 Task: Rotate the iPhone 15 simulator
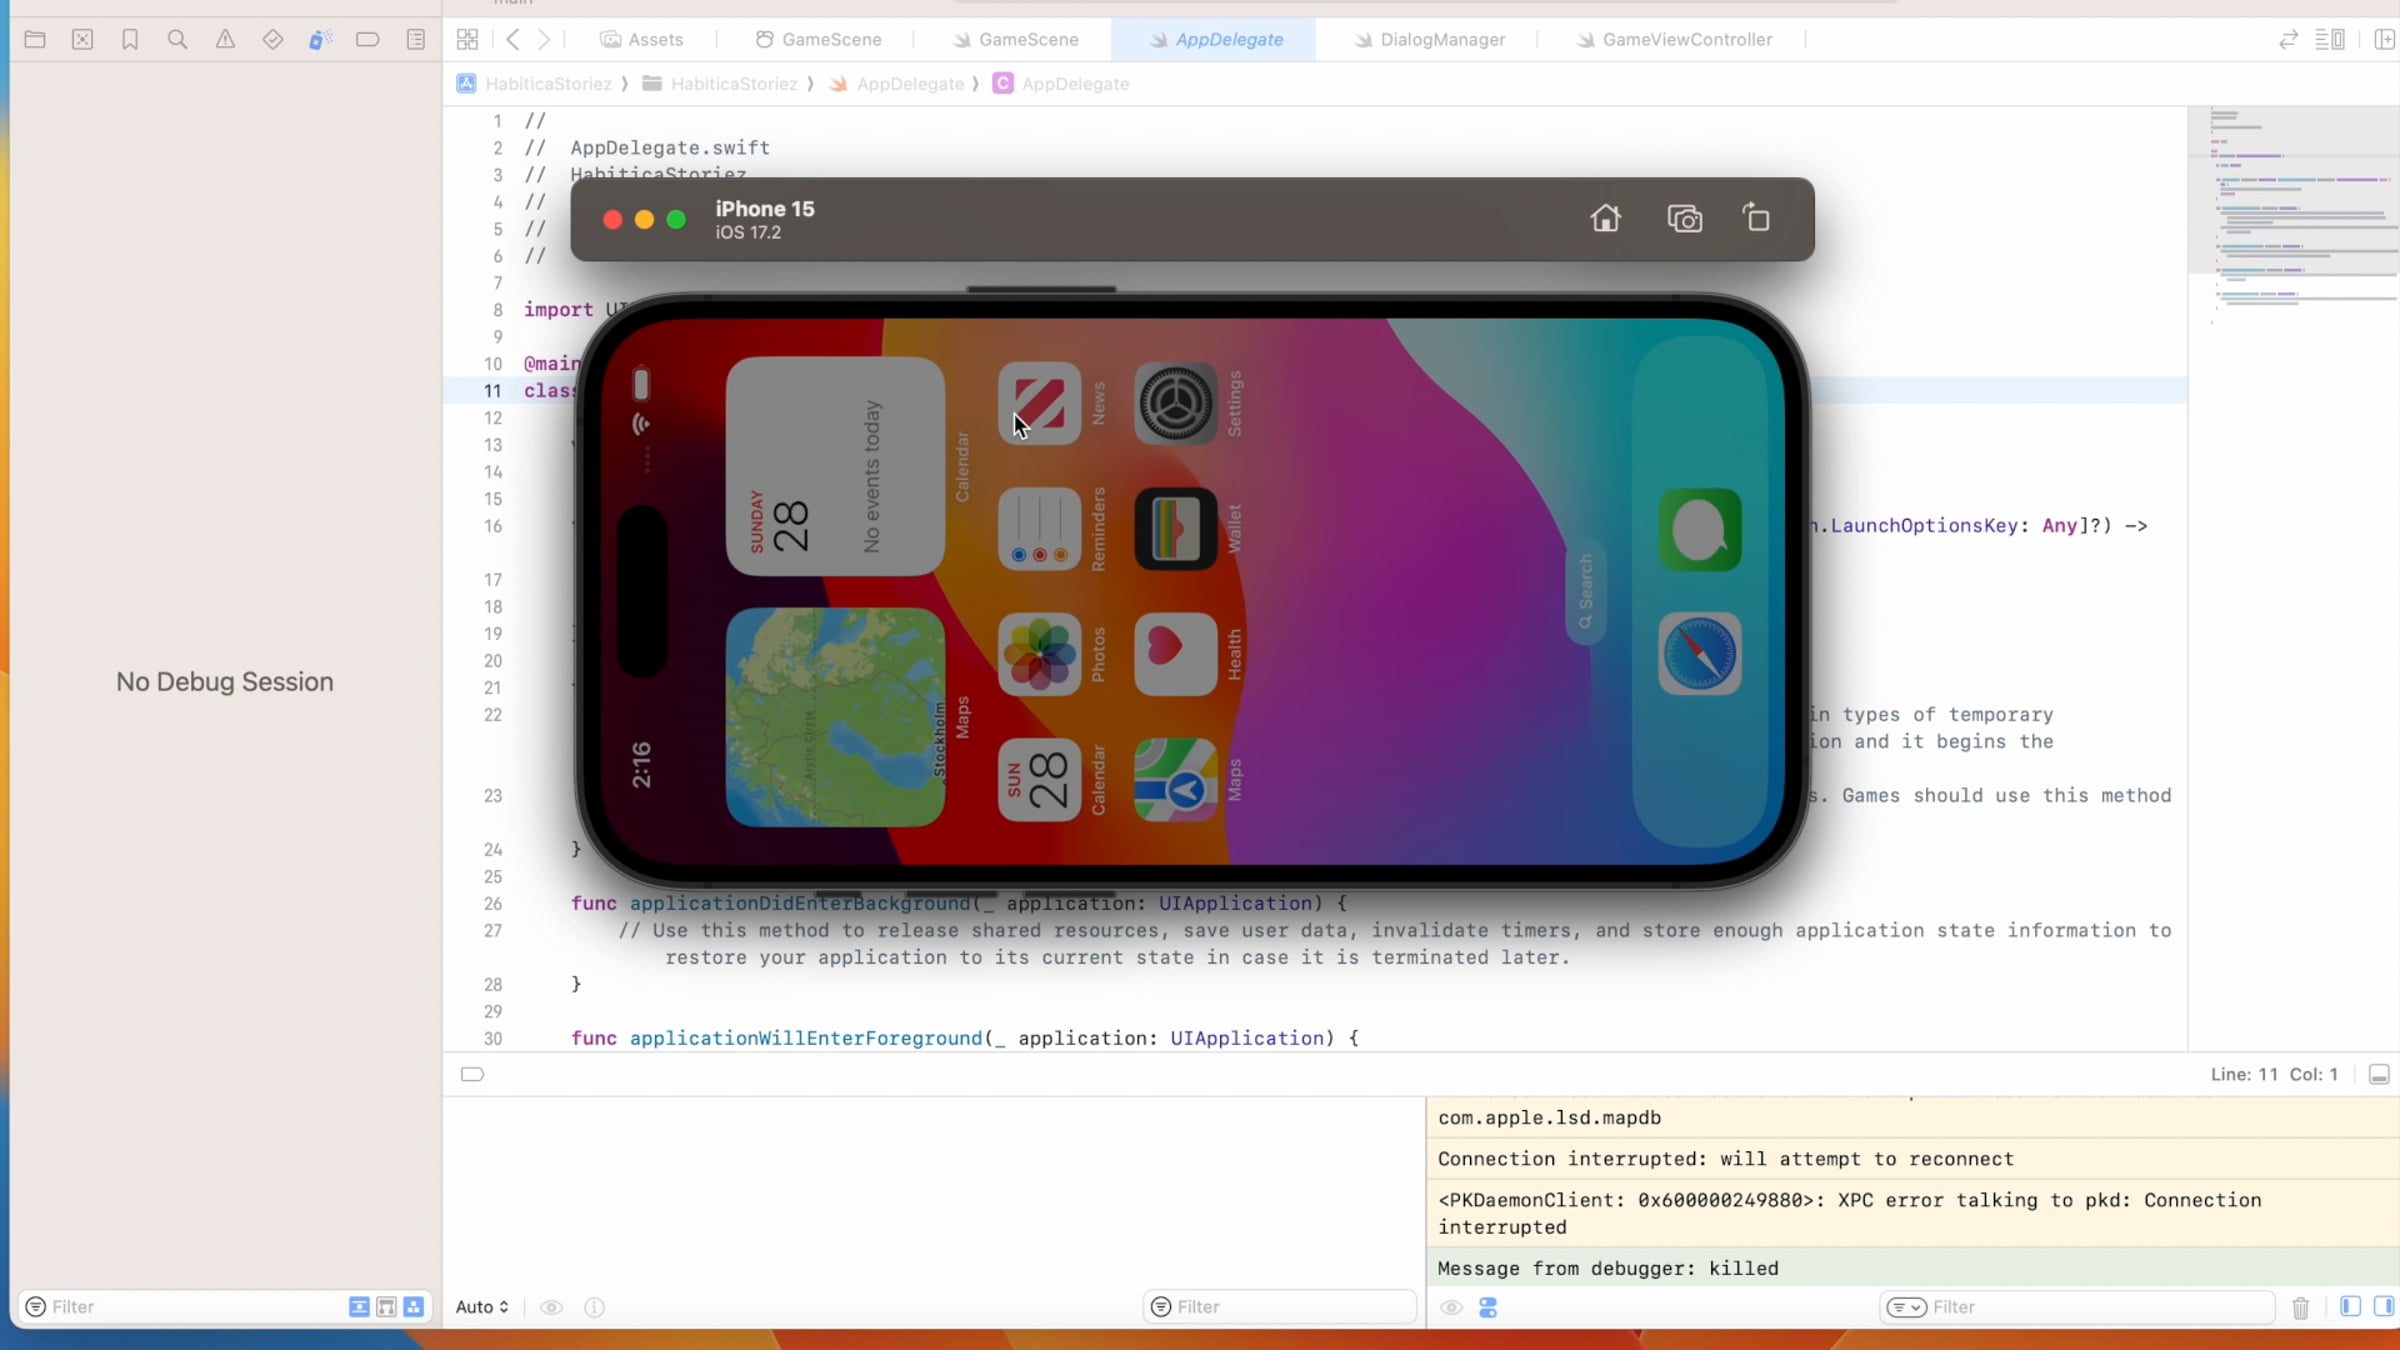click(1757, 218)
